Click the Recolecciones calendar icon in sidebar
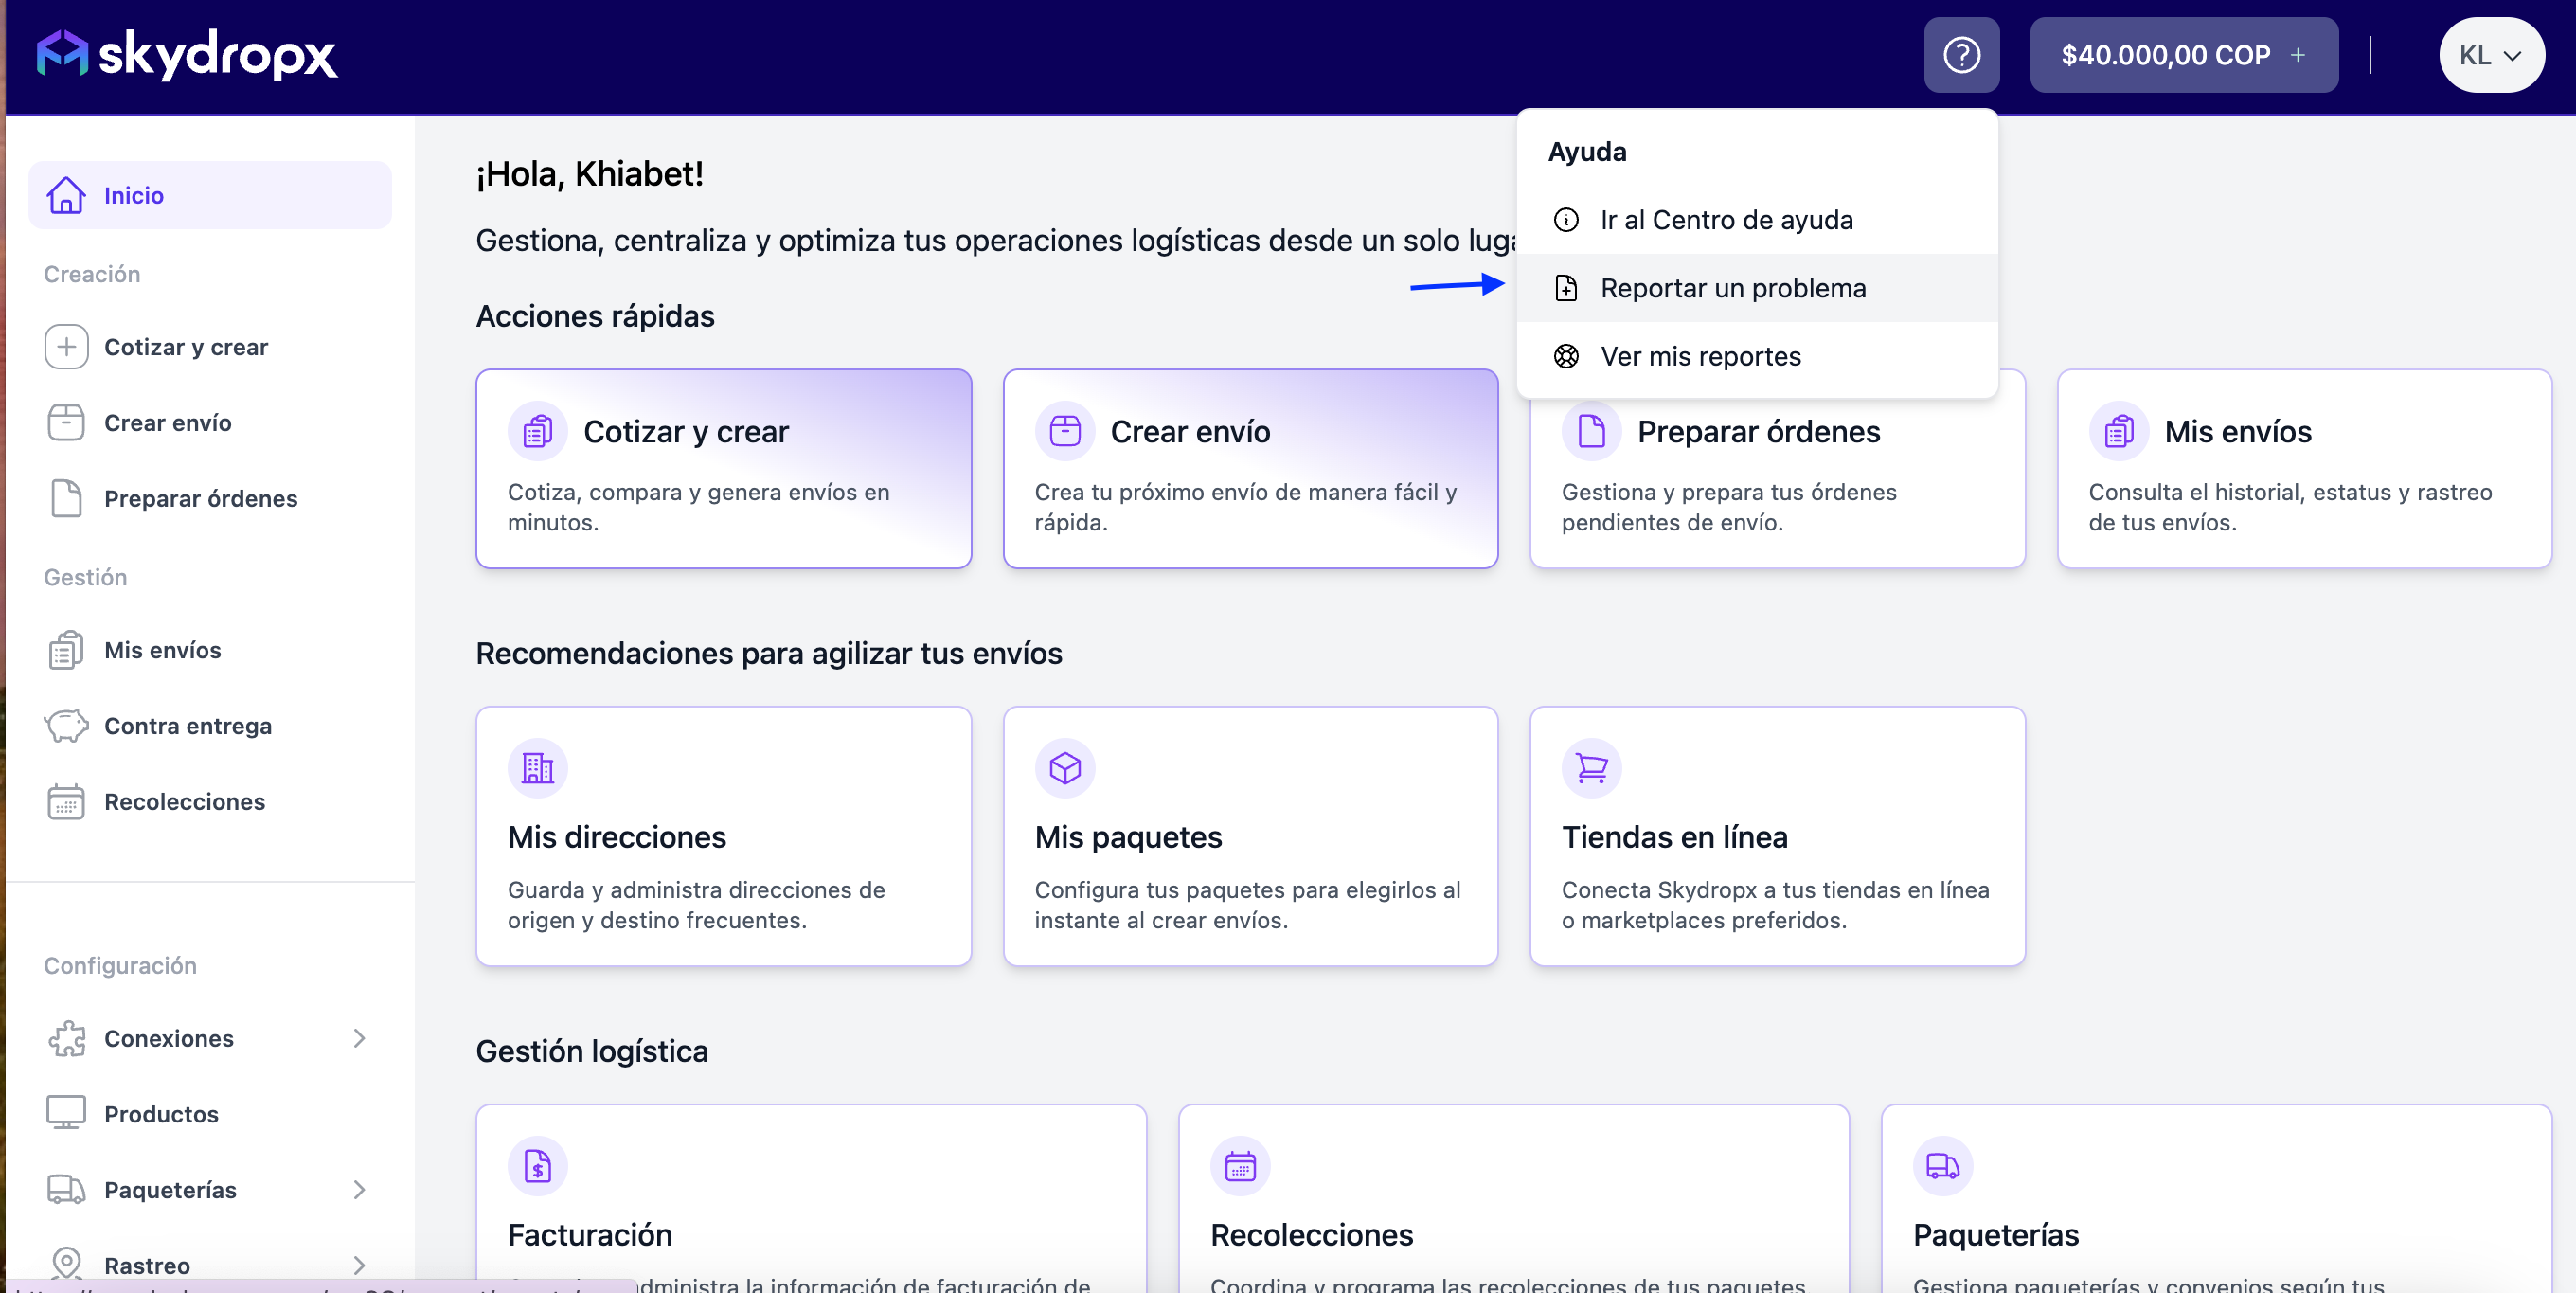2576x1293 pixels. point(66,802)
